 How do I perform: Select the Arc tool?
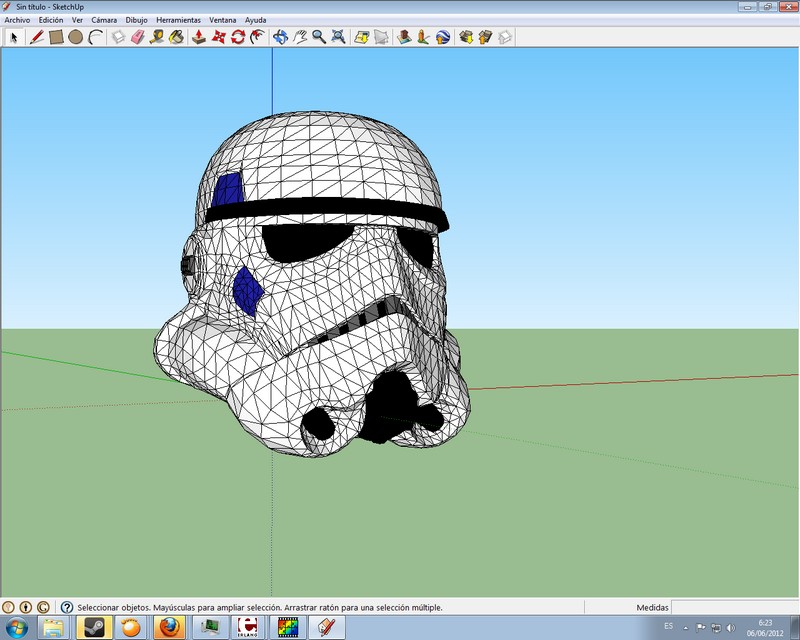click(95, 37)
